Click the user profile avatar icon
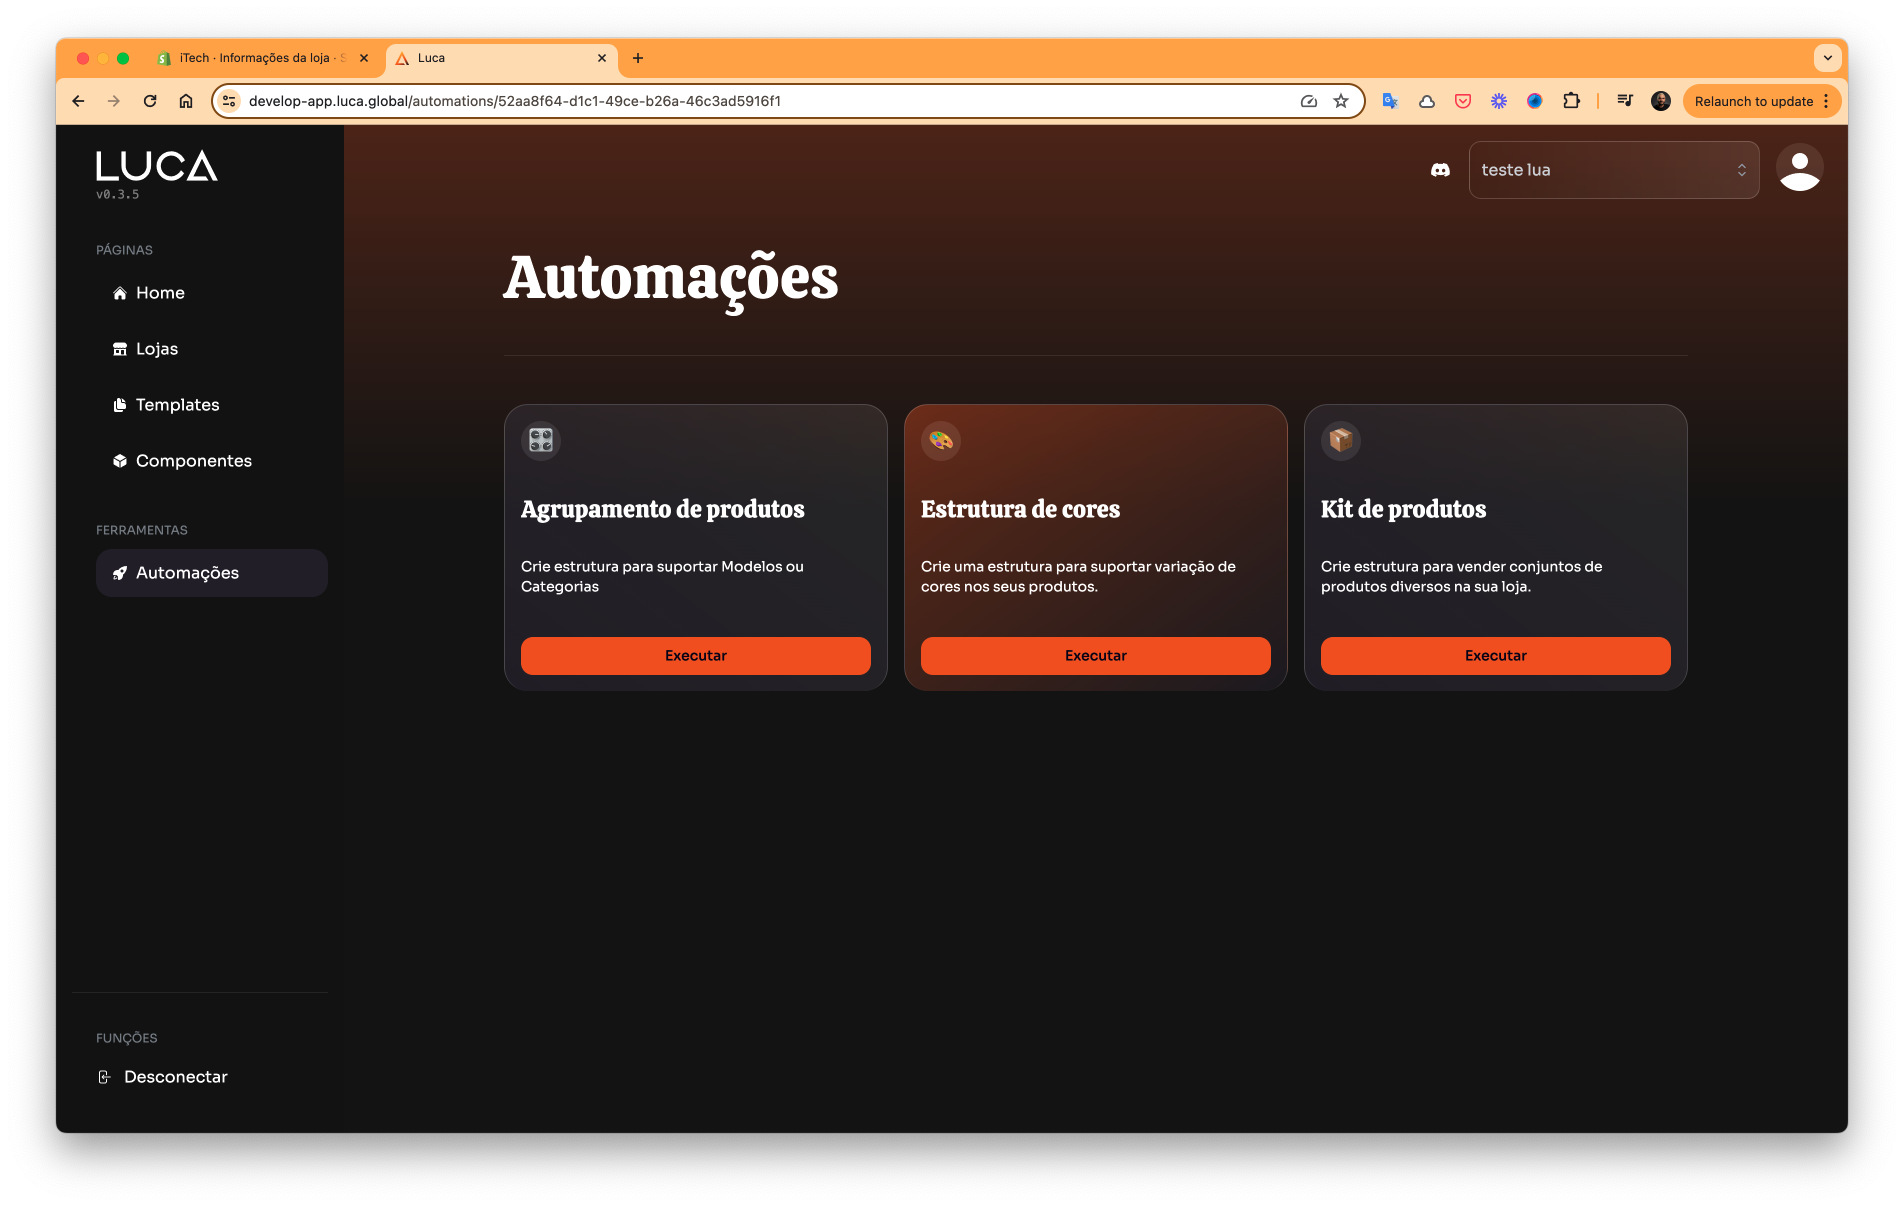The height and width of the screenshot is (1207, 1904). pos(1799,168)
